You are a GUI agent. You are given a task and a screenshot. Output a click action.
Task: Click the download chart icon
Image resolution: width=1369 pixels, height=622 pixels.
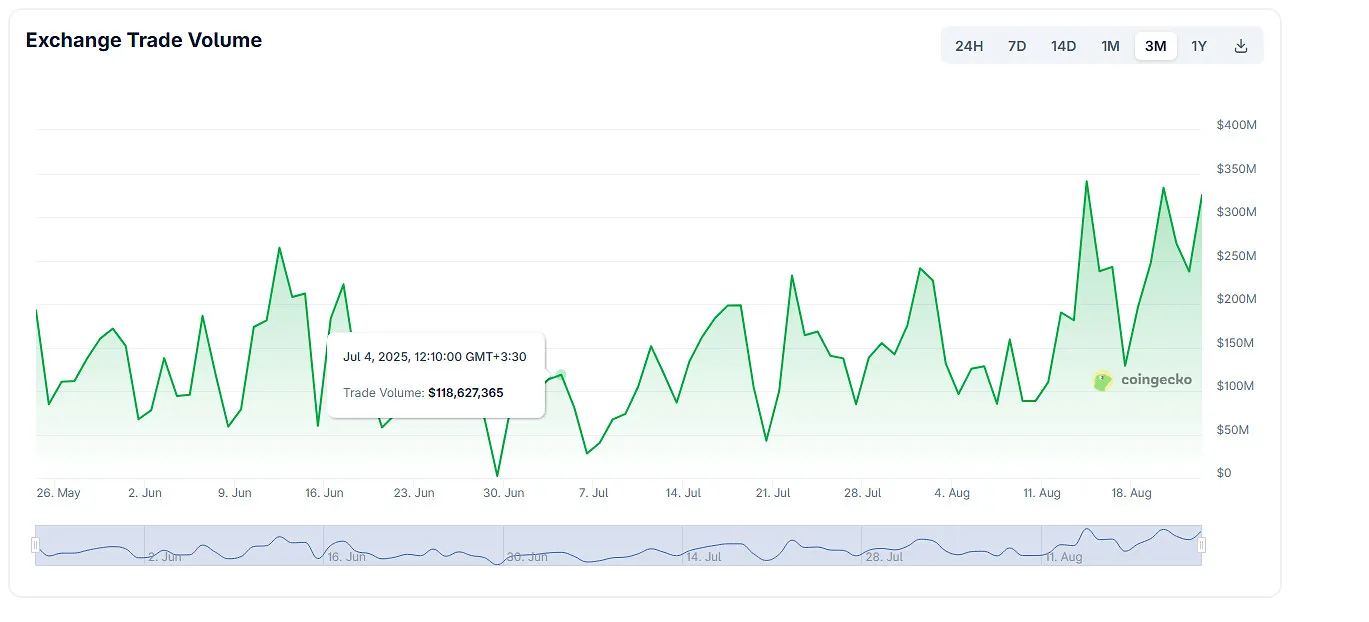pos(1241,46)
